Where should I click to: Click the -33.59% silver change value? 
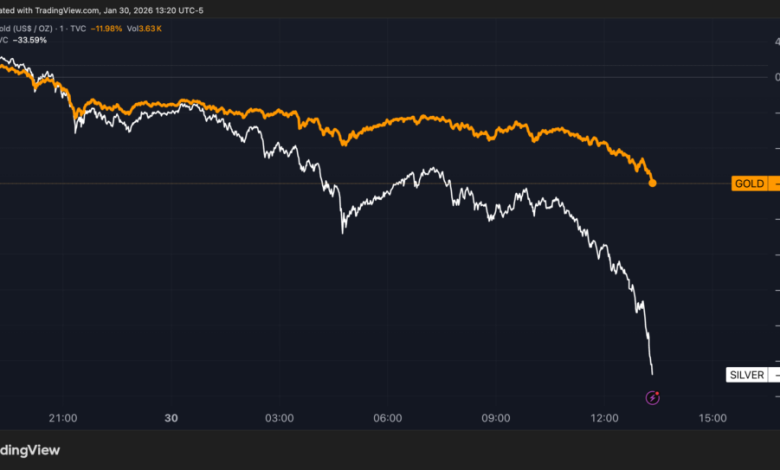click(x=30, y=40)
